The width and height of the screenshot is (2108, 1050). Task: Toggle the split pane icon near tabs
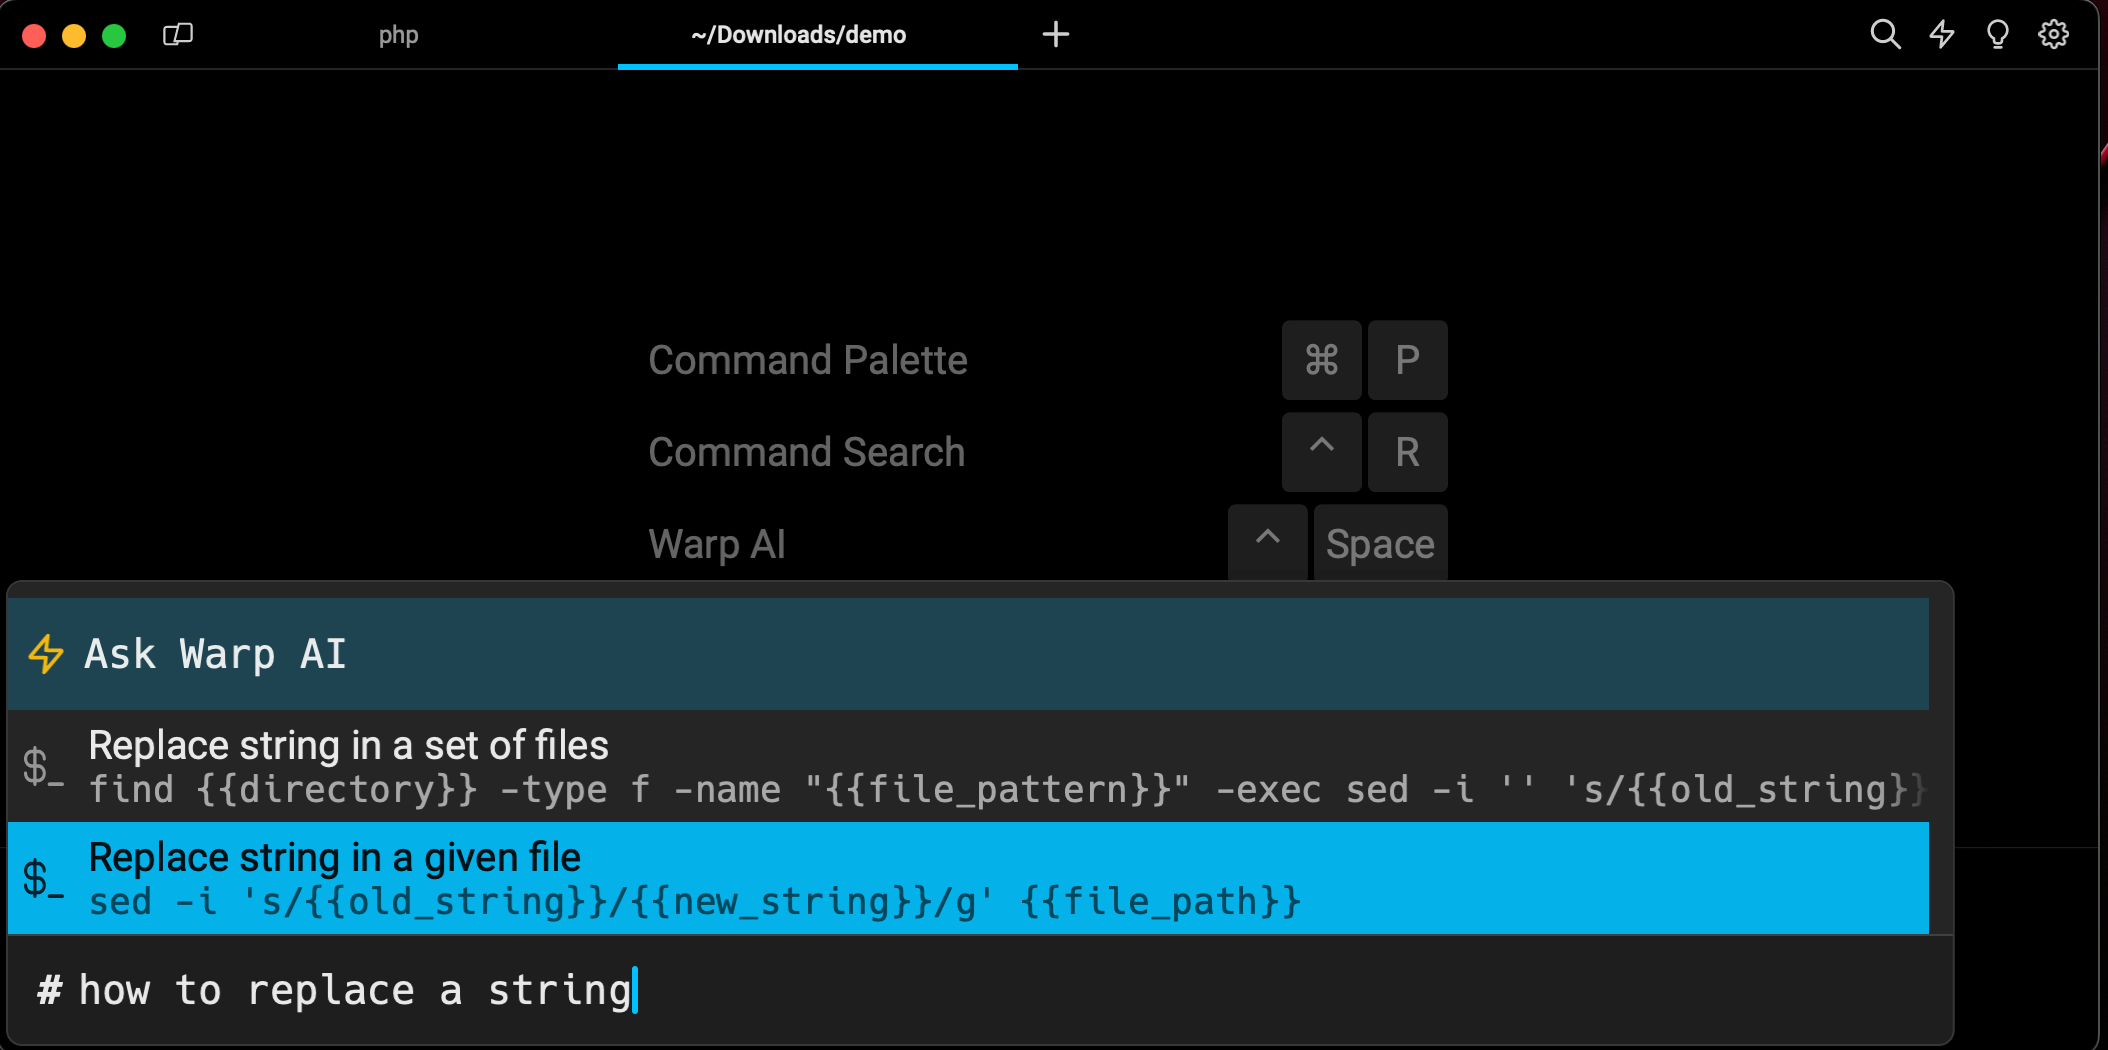tap(178, 35)
